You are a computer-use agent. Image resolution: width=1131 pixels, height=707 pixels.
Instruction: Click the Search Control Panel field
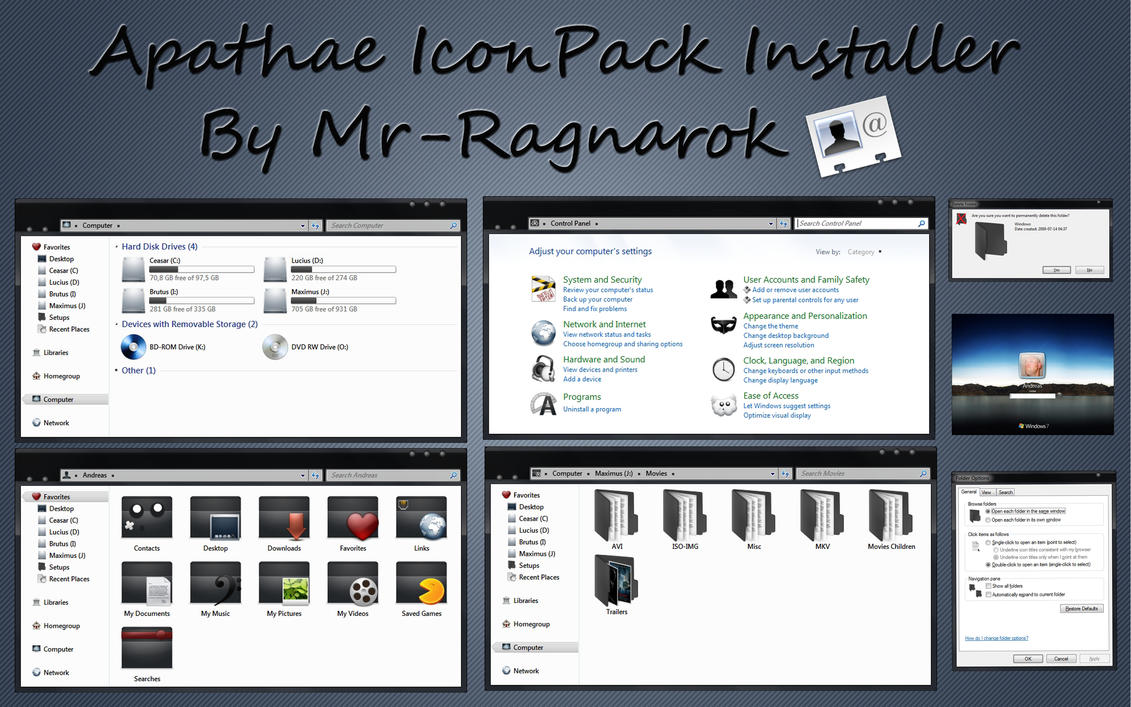(x=861, y=224)
